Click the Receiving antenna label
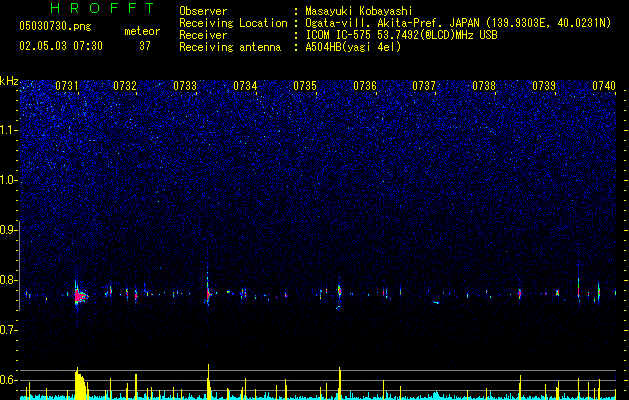The width and height of the screenshot is (629, 400). tap(230, 47)
